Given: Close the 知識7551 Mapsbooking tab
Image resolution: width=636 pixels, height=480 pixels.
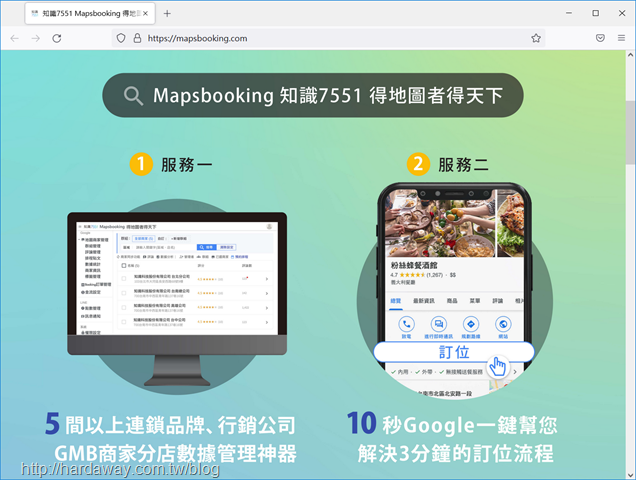Looking at the screenshot, I should (x=145, y=13).
